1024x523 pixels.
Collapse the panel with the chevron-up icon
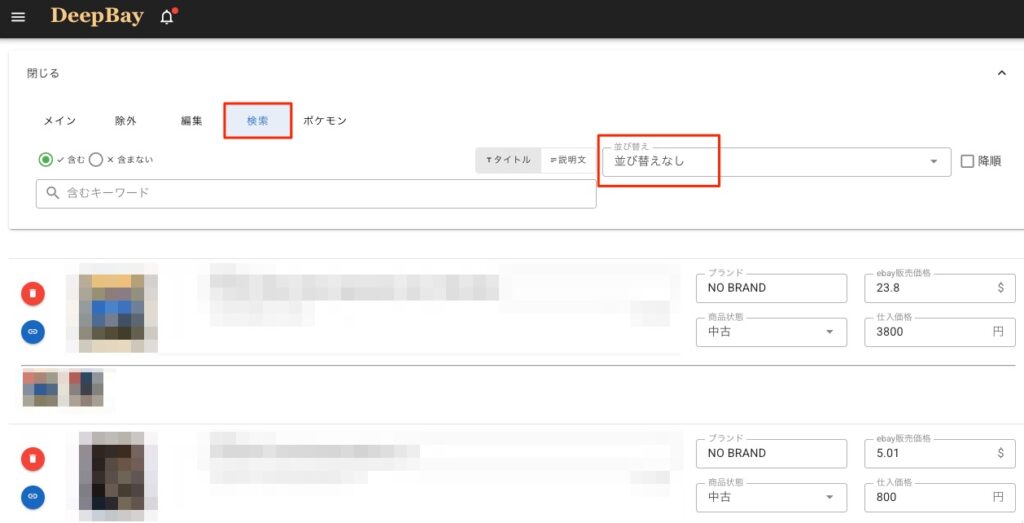(x=1001, y=73)
